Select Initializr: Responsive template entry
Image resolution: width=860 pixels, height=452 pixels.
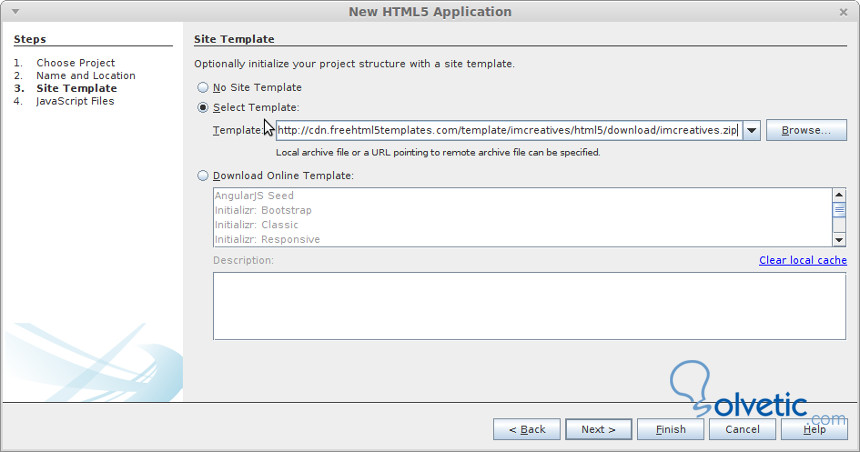(x=267, y=240)
